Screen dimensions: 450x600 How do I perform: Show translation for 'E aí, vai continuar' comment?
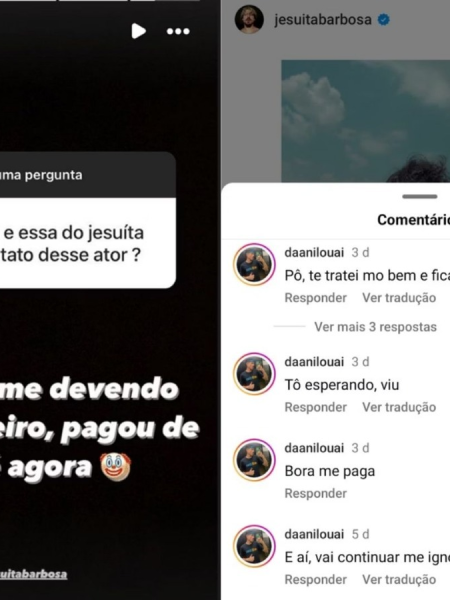(x=399, y=579)
